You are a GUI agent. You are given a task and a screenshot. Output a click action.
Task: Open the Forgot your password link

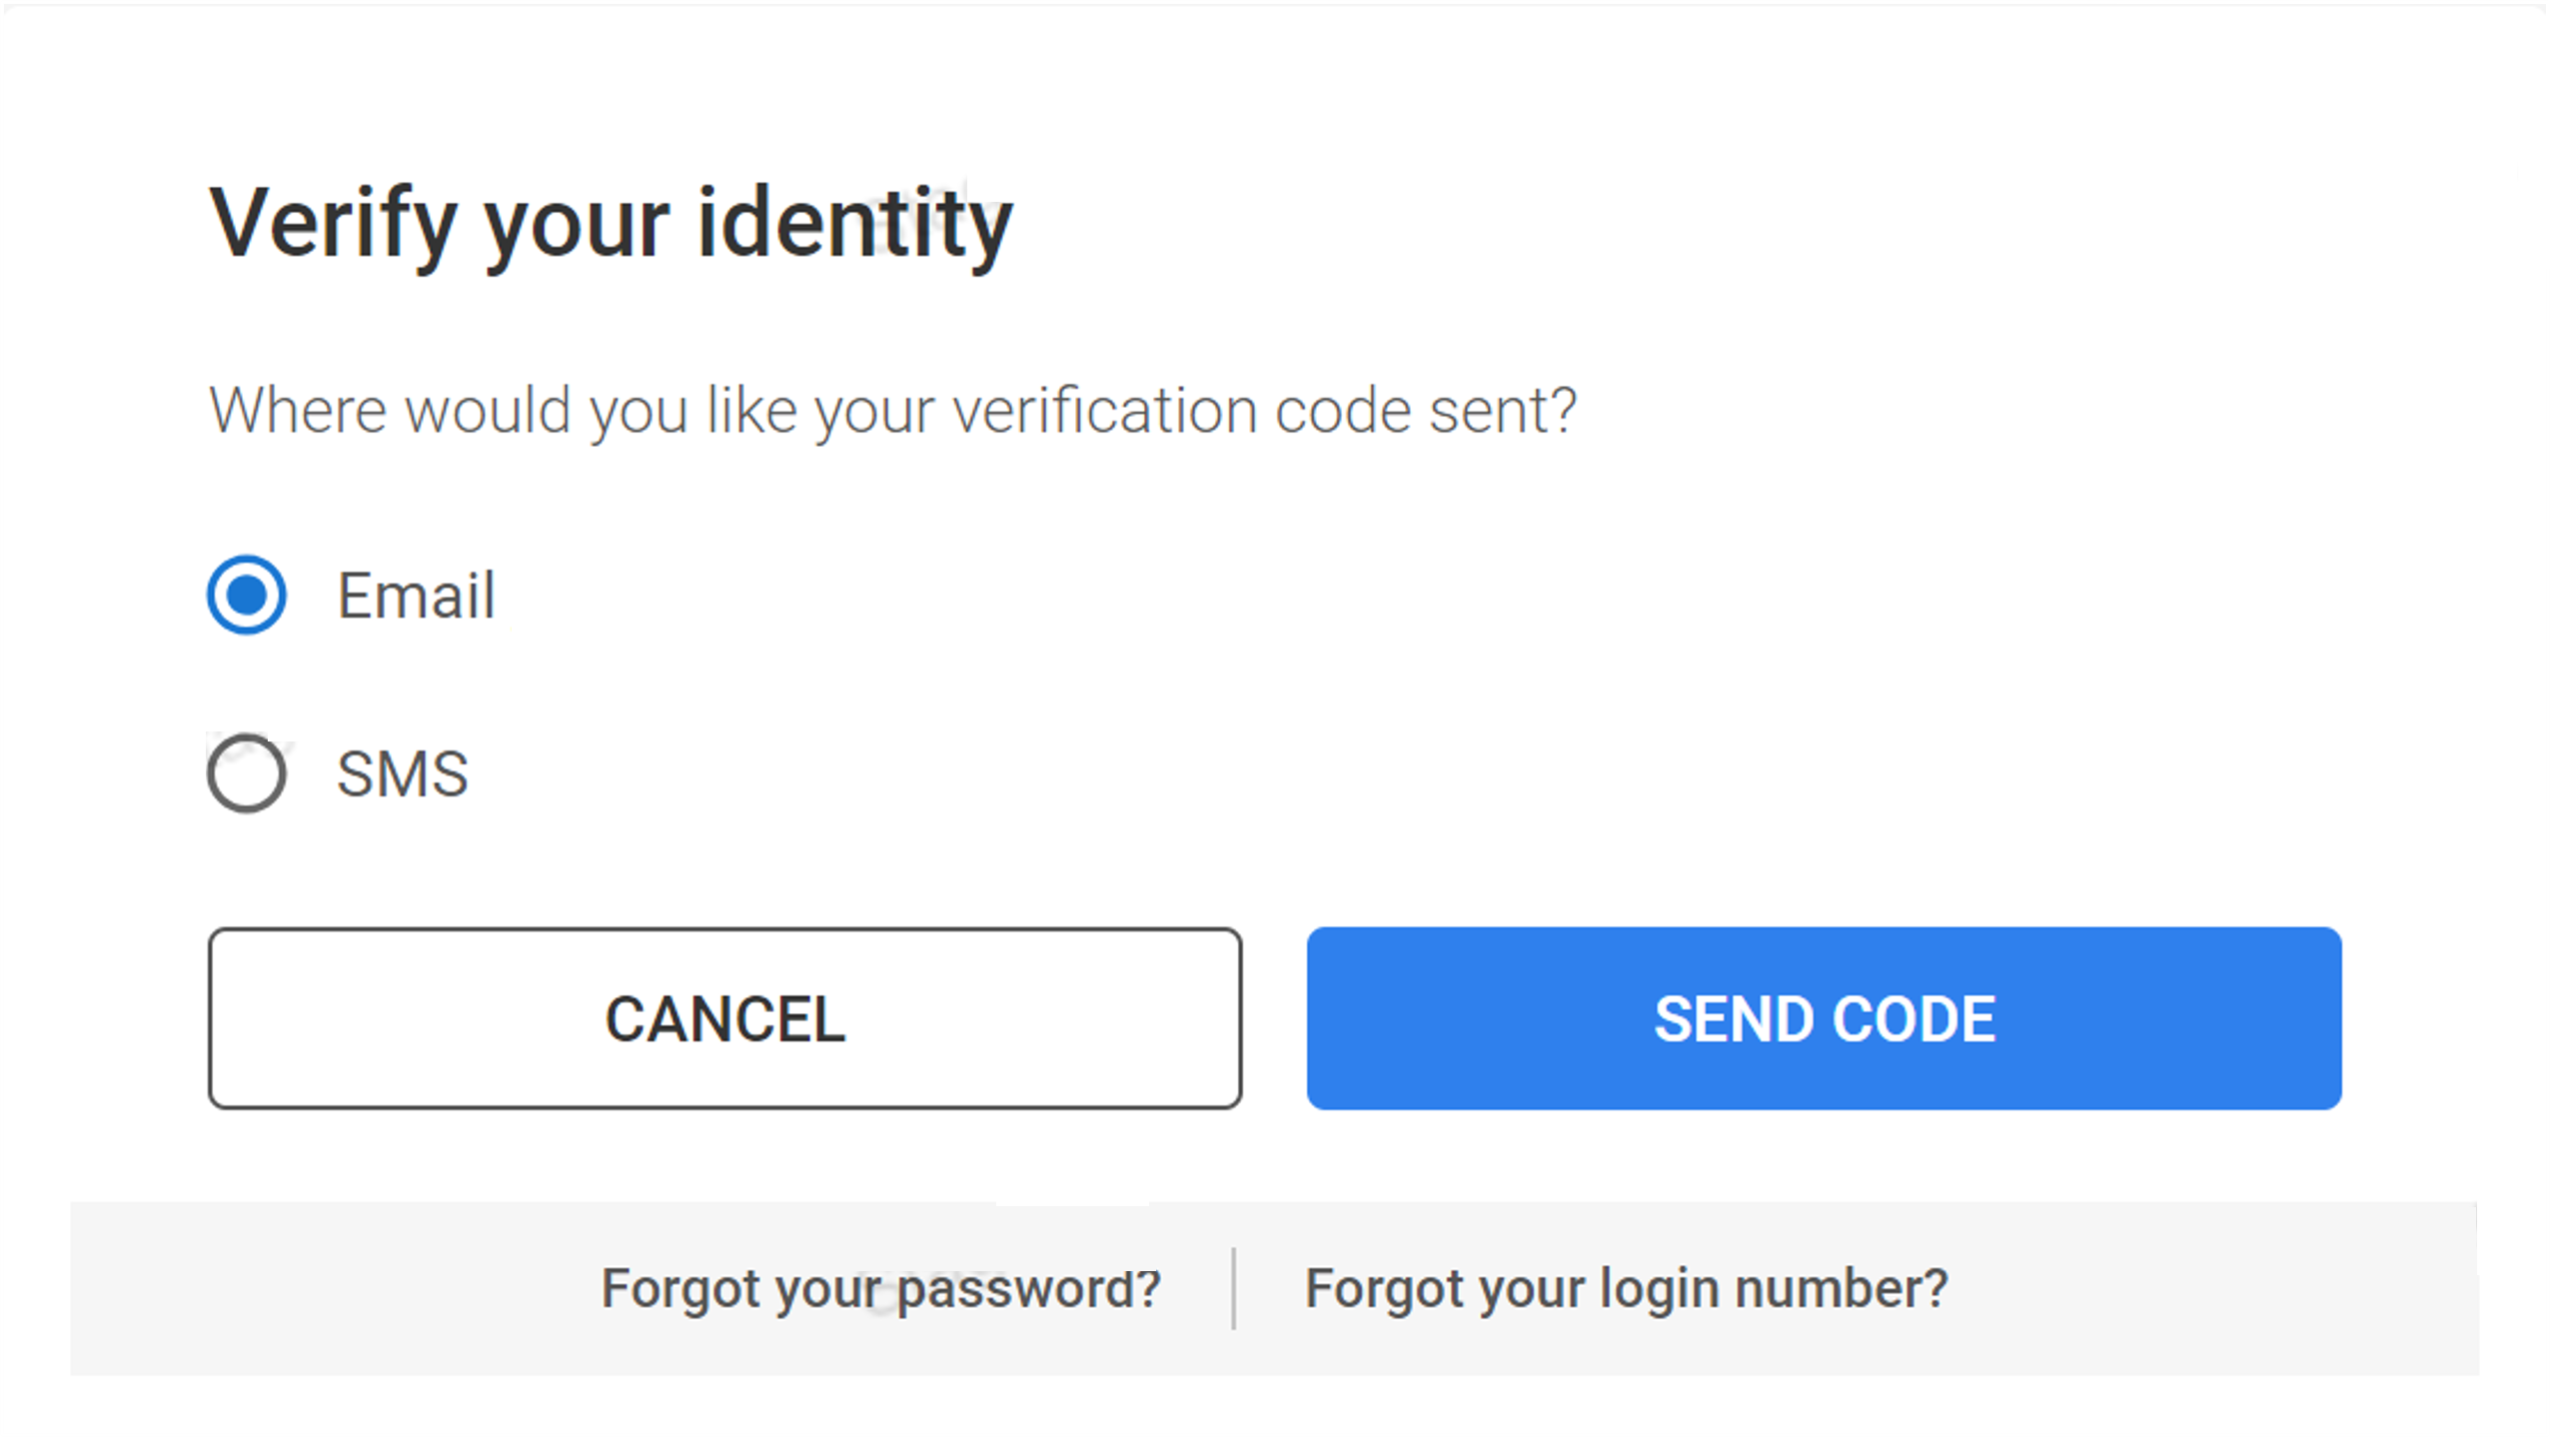880,1288
